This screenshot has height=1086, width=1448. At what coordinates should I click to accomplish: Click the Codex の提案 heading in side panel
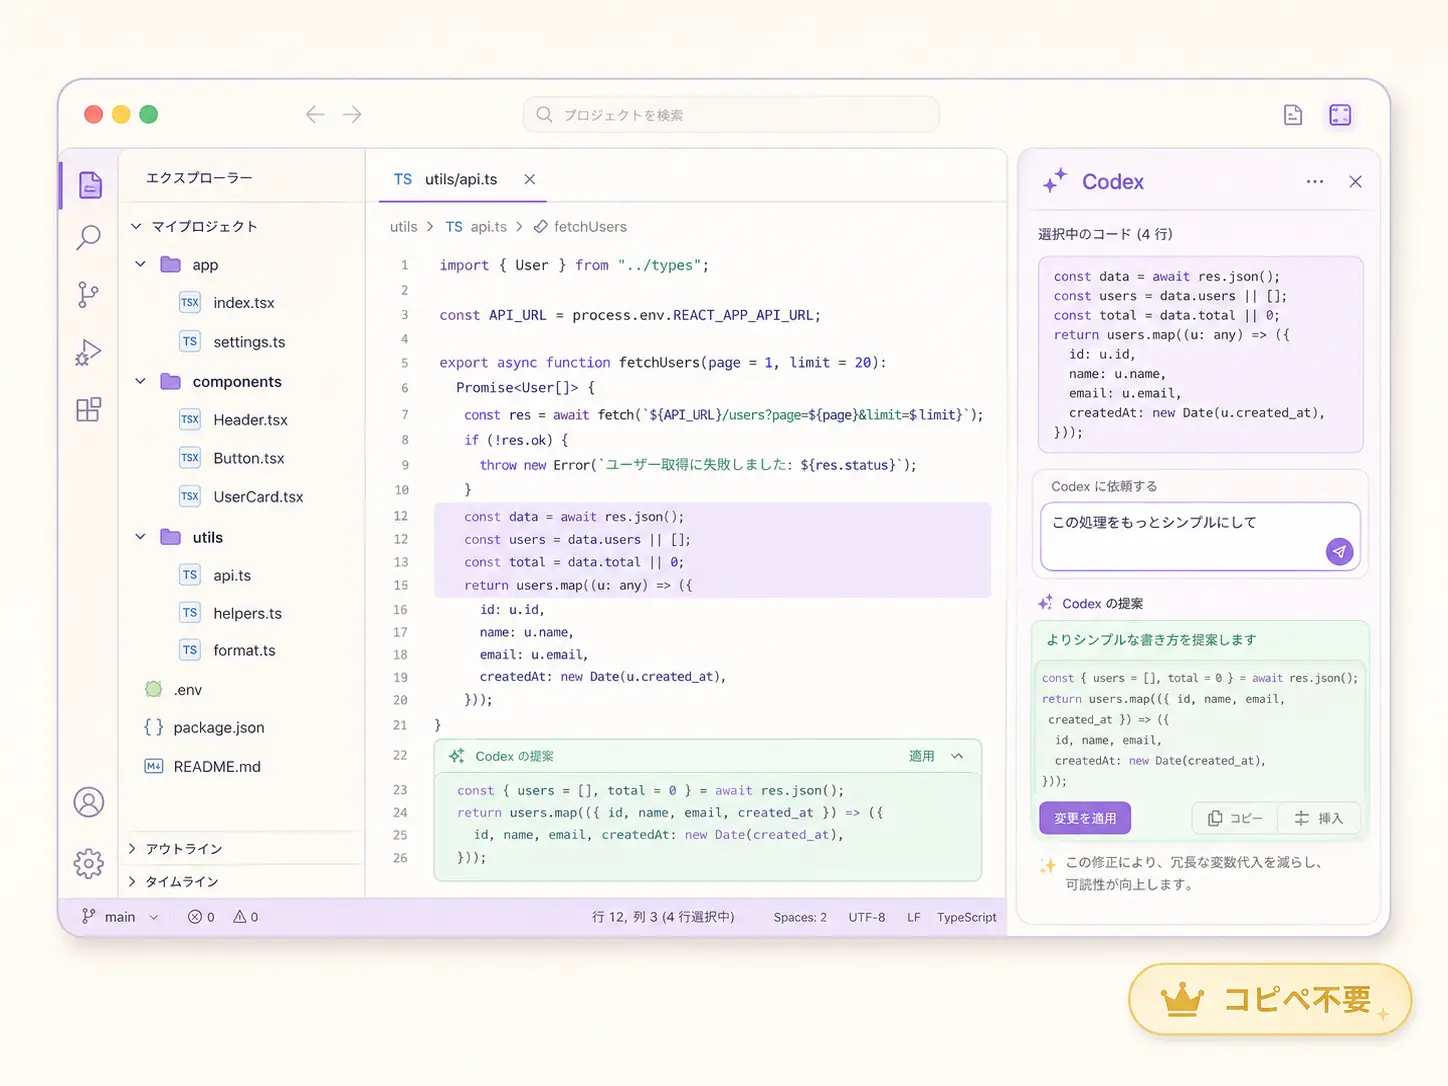1102,603
